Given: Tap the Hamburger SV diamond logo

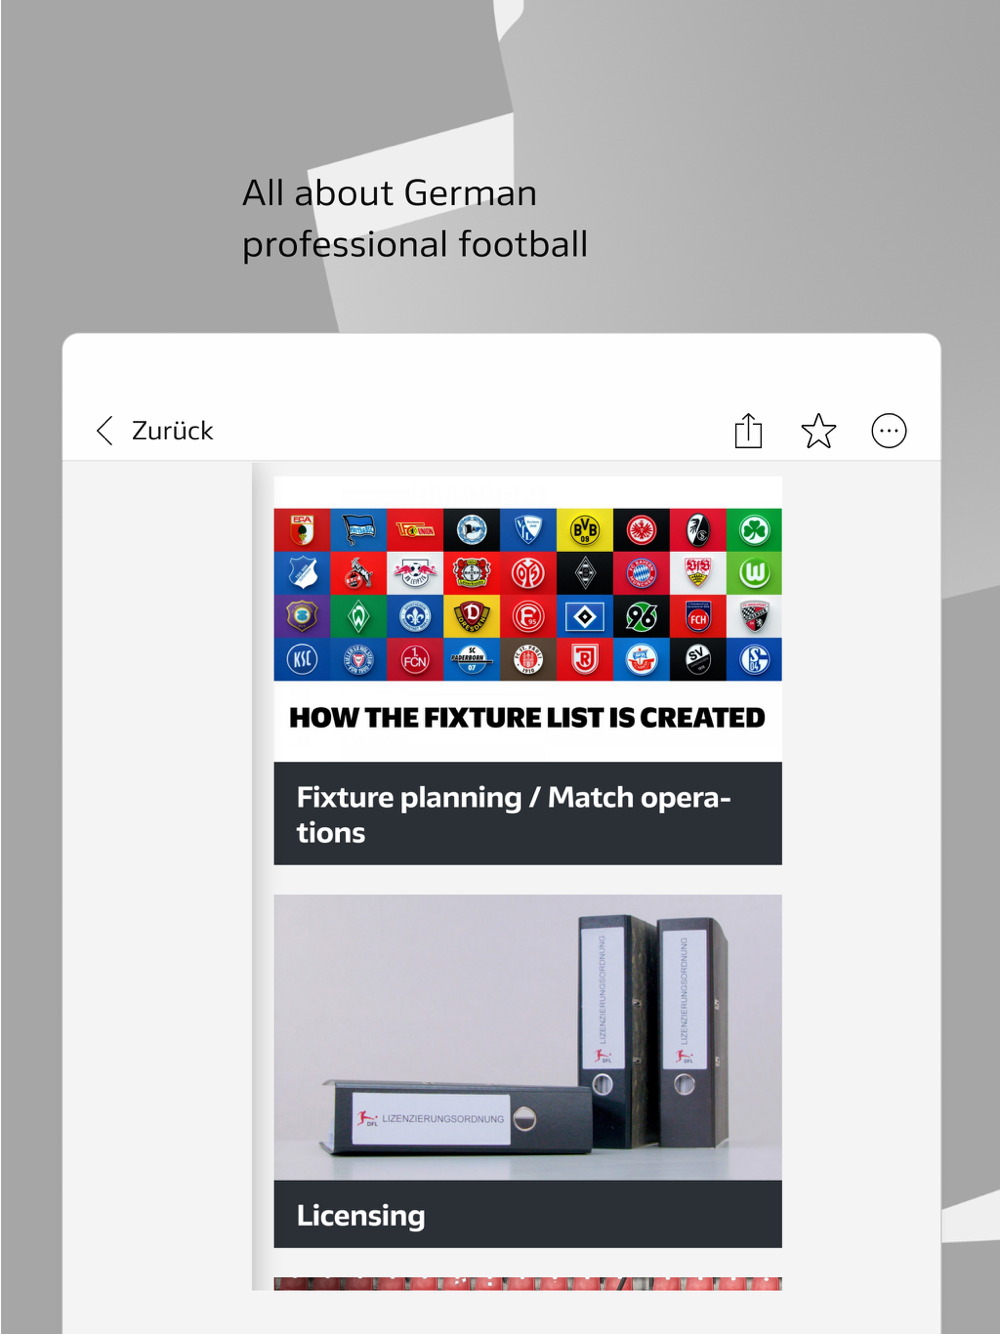Looking at the screenshot, I should [x=585, y=617].
